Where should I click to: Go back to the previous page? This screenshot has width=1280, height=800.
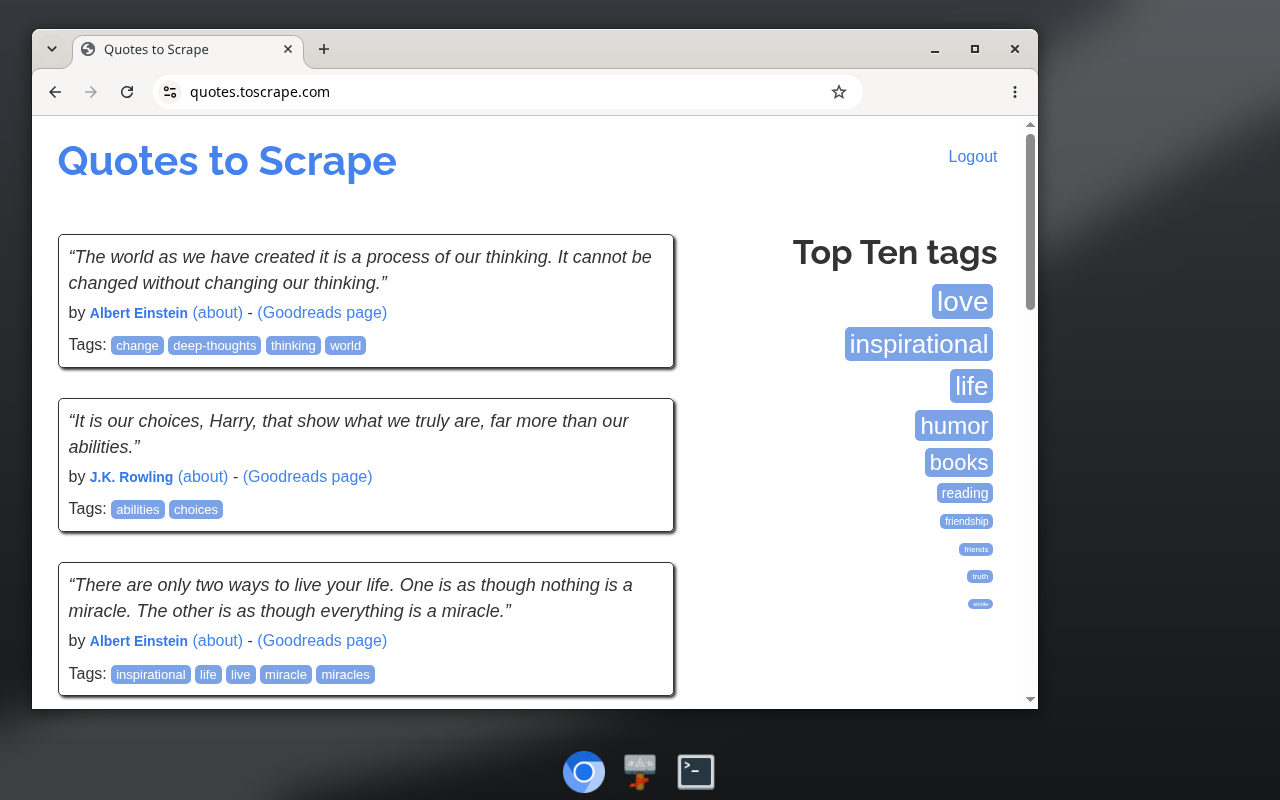tap(55, 92)
